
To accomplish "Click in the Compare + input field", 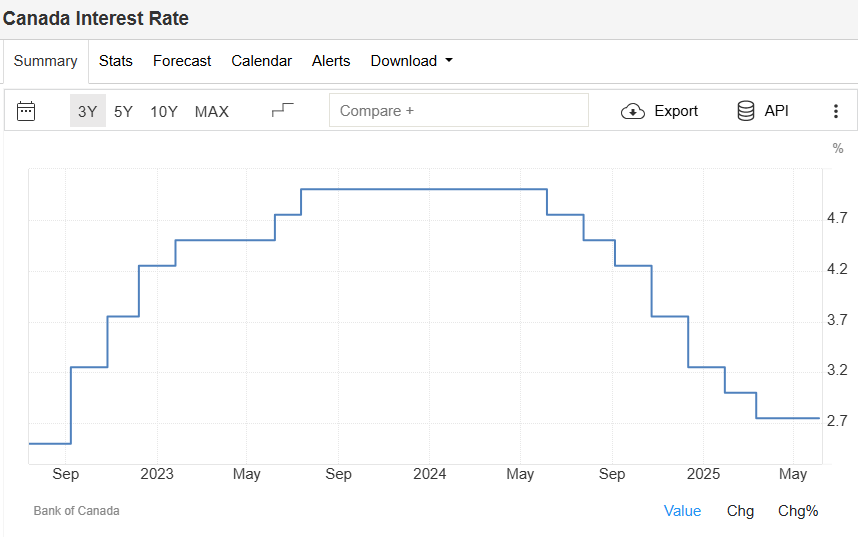I will tap(459, 110).
